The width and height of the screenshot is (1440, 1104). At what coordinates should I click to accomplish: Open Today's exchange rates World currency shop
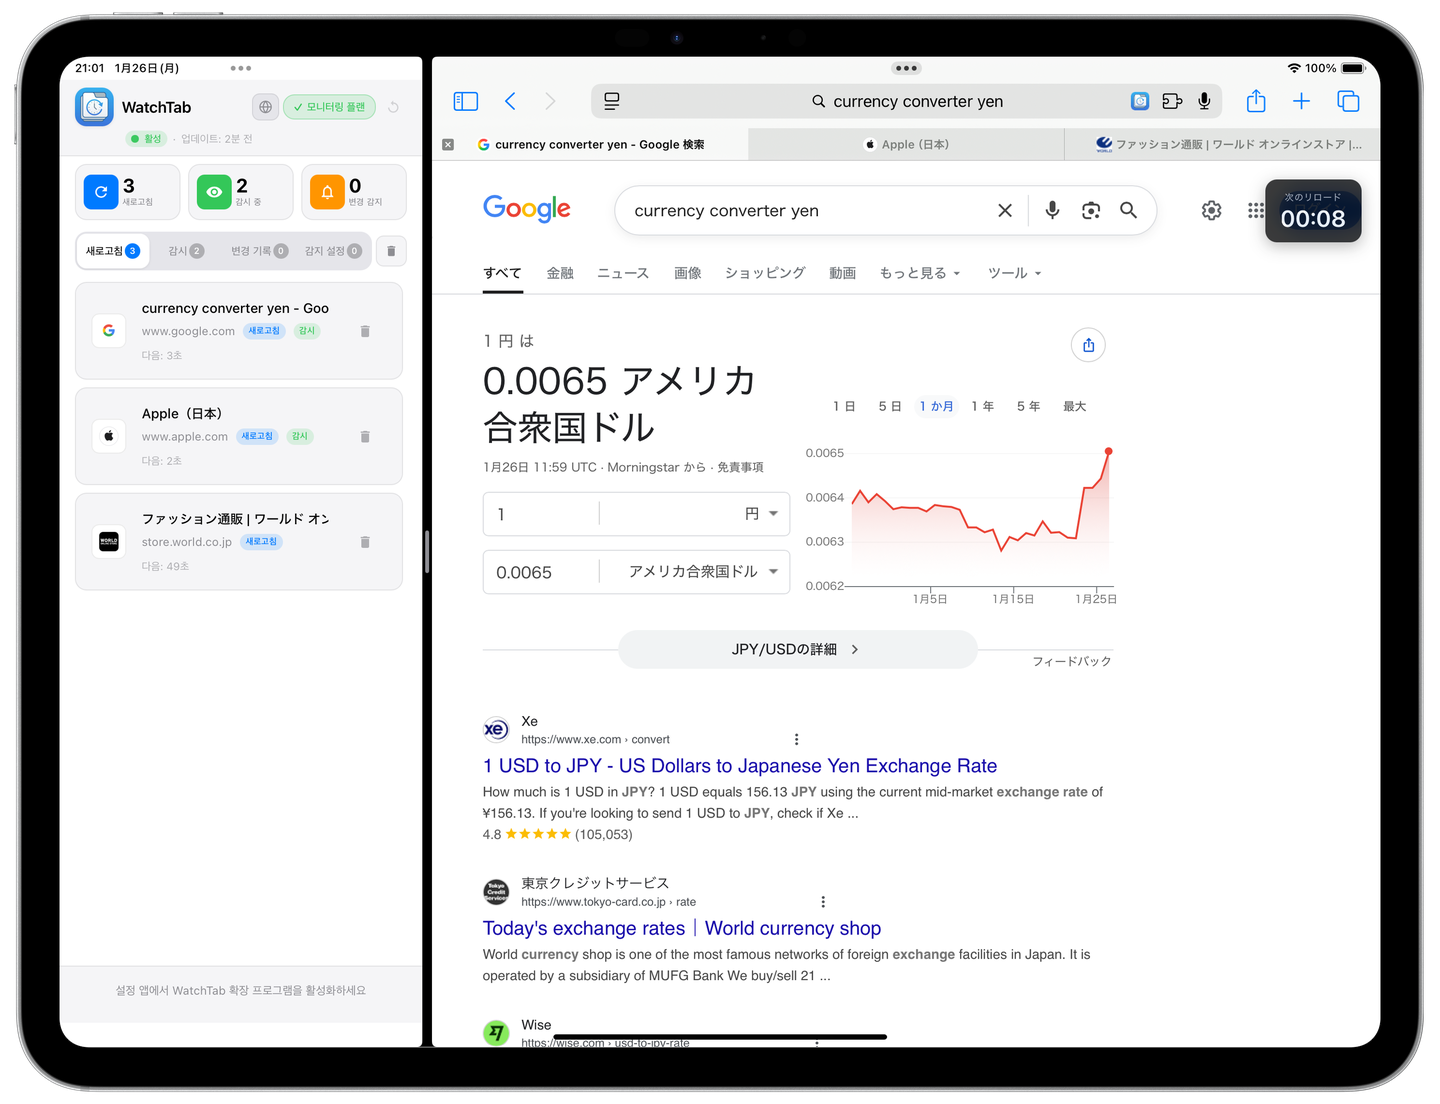click(x=682, y=929)
